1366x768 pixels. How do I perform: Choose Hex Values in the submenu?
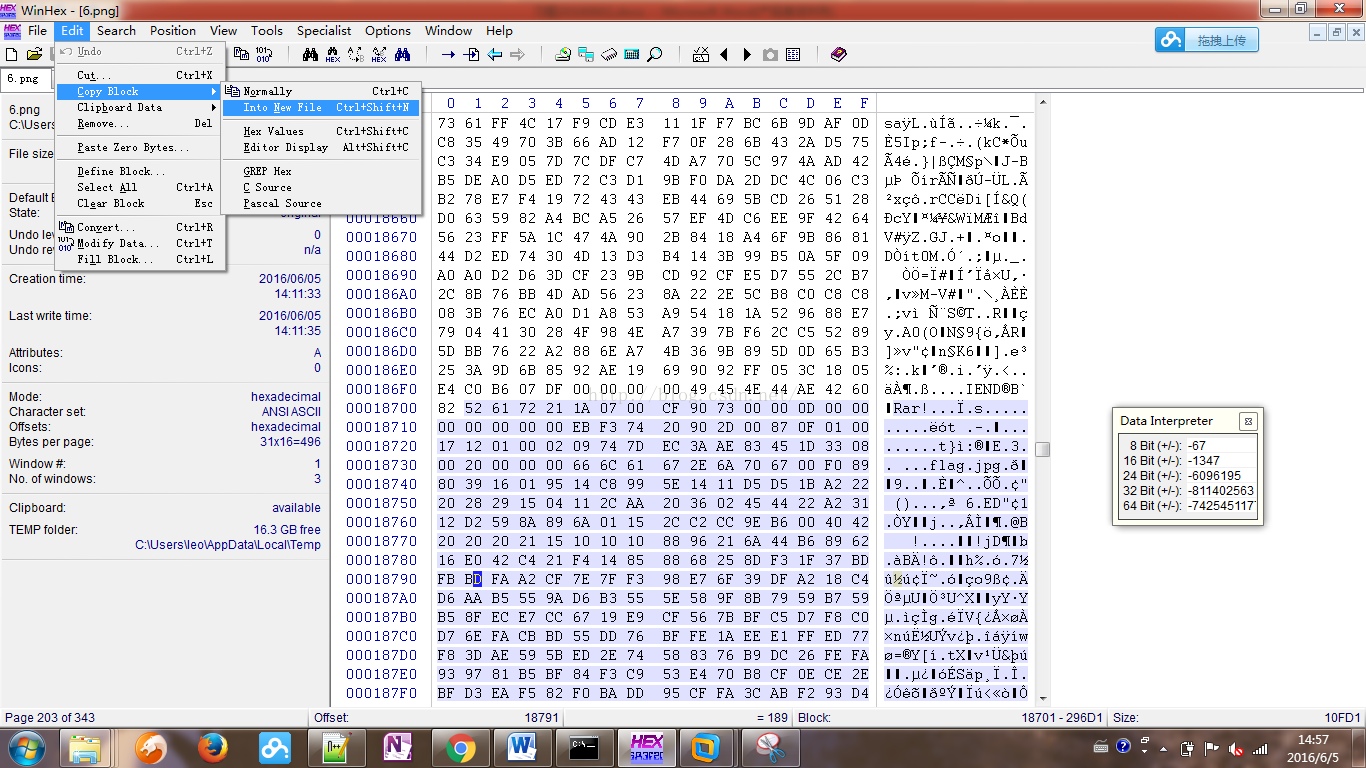click(x=322, y=131)
